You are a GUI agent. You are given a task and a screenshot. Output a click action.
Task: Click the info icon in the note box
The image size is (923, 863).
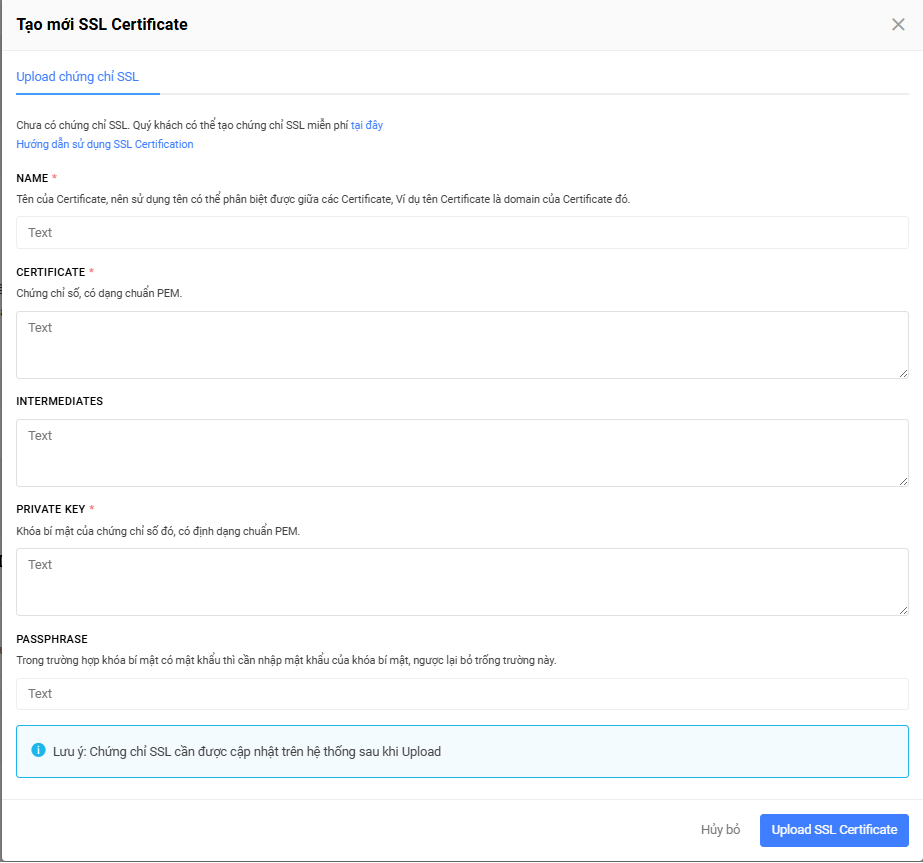pos(38,751)
